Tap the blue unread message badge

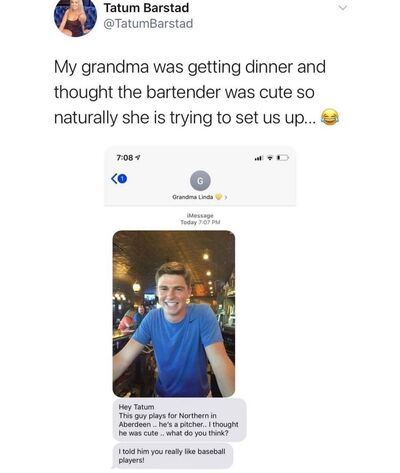123,179
